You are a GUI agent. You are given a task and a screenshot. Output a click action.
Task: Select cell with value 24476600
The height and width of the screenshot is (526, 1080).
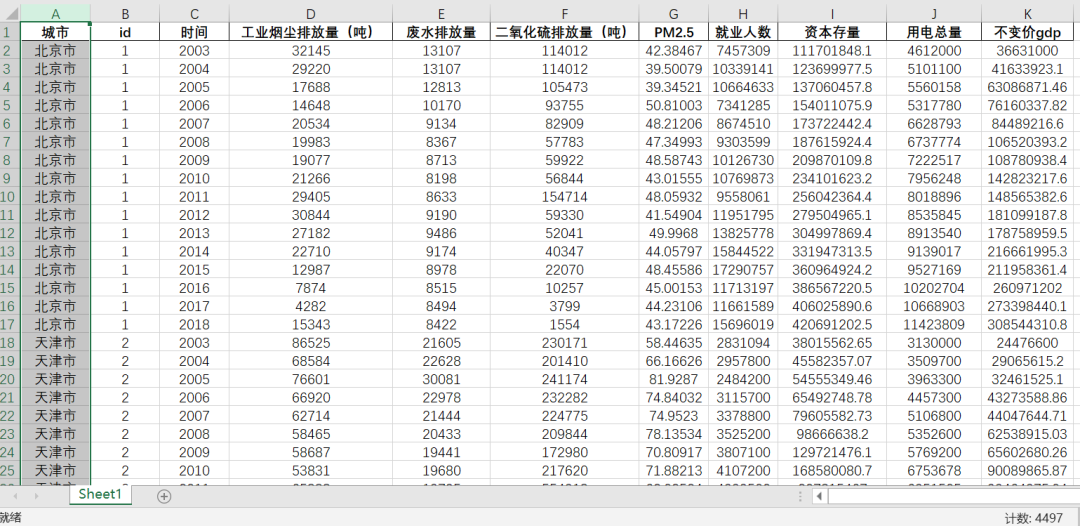1028,342
